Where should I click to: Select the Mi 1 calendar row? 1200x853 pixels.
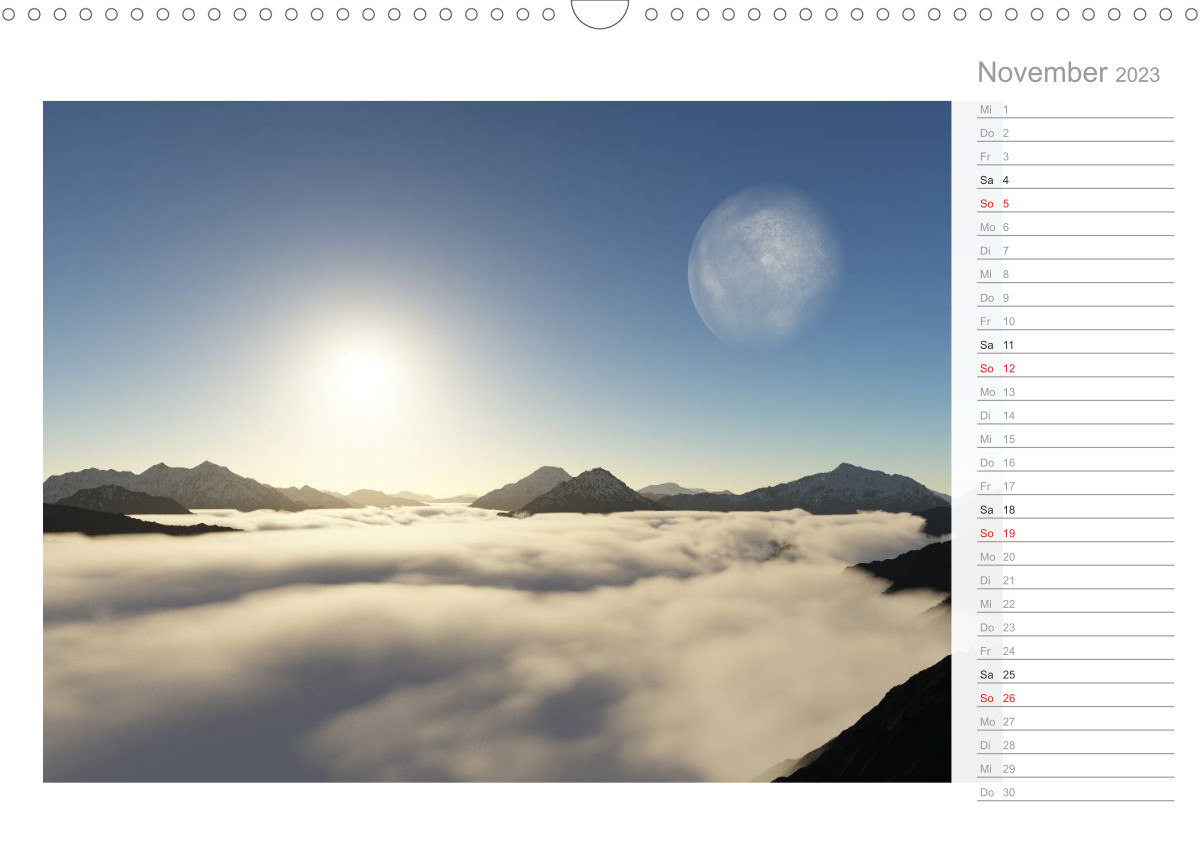[1075, 109]
